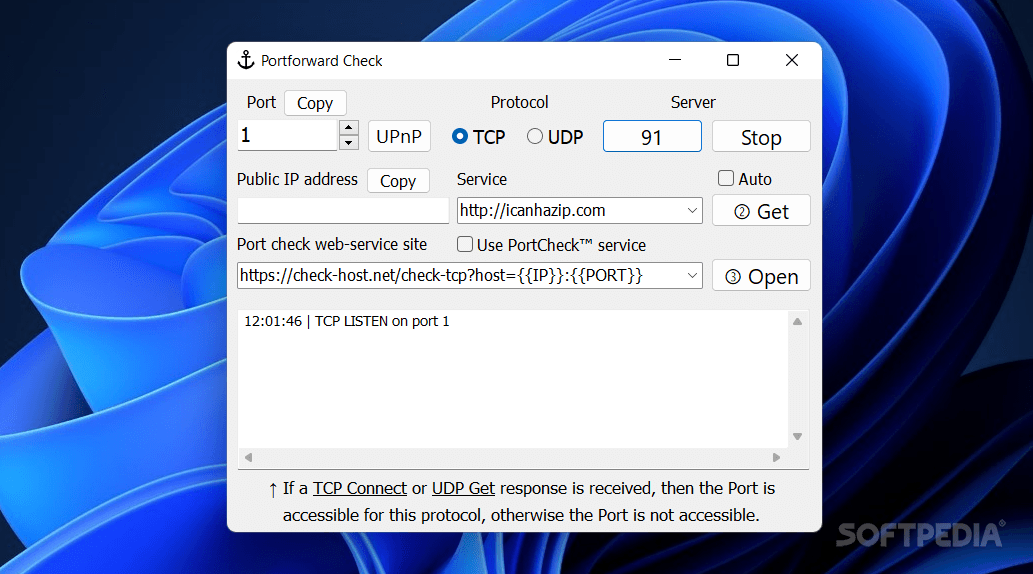Viewport: 1033px width, 574px height.
Task: Open the port check web-service site
Action: pyautogui.click(x=761, y=276)
